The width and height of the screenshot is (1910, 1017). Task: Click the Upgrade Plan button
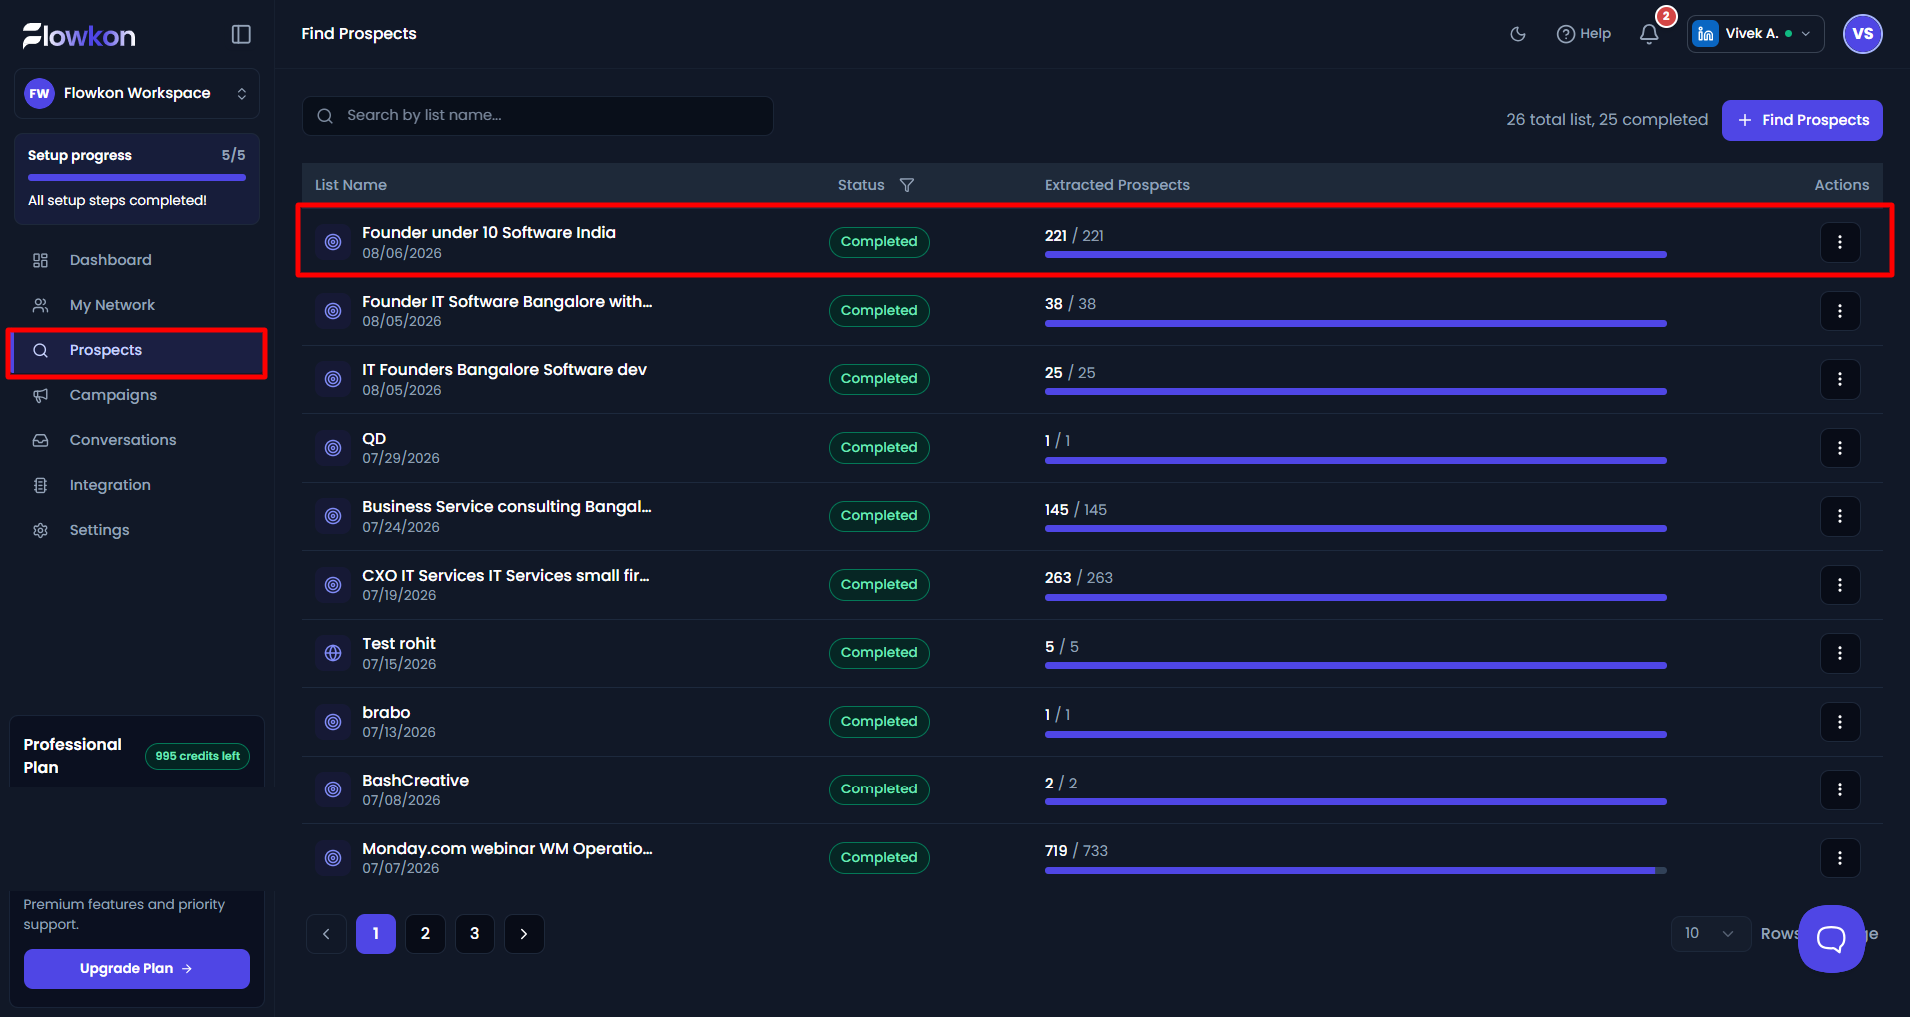(137, 969)
